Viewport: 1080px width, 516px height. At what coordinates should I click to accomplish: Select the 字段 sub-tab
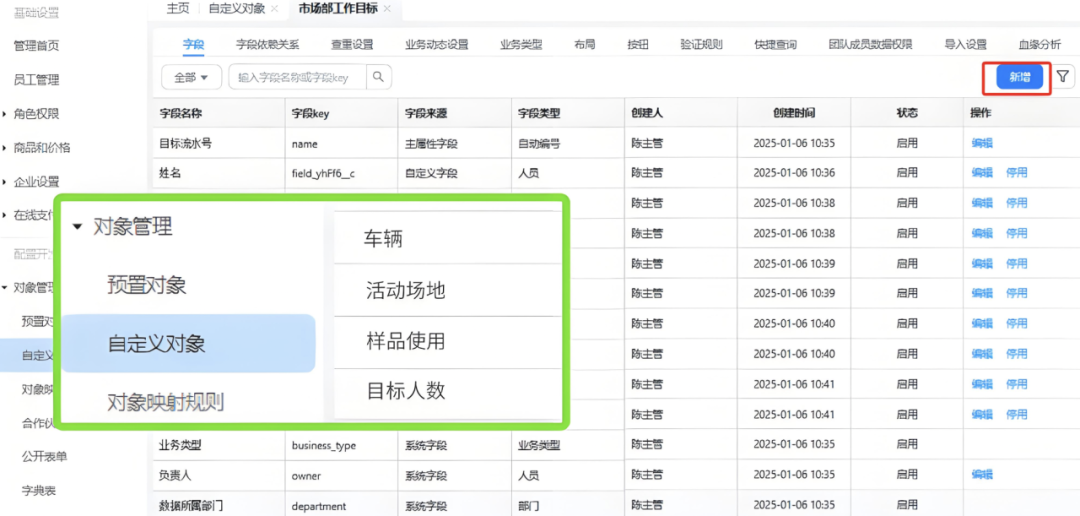pyautogui.click(x=193, y=45)
